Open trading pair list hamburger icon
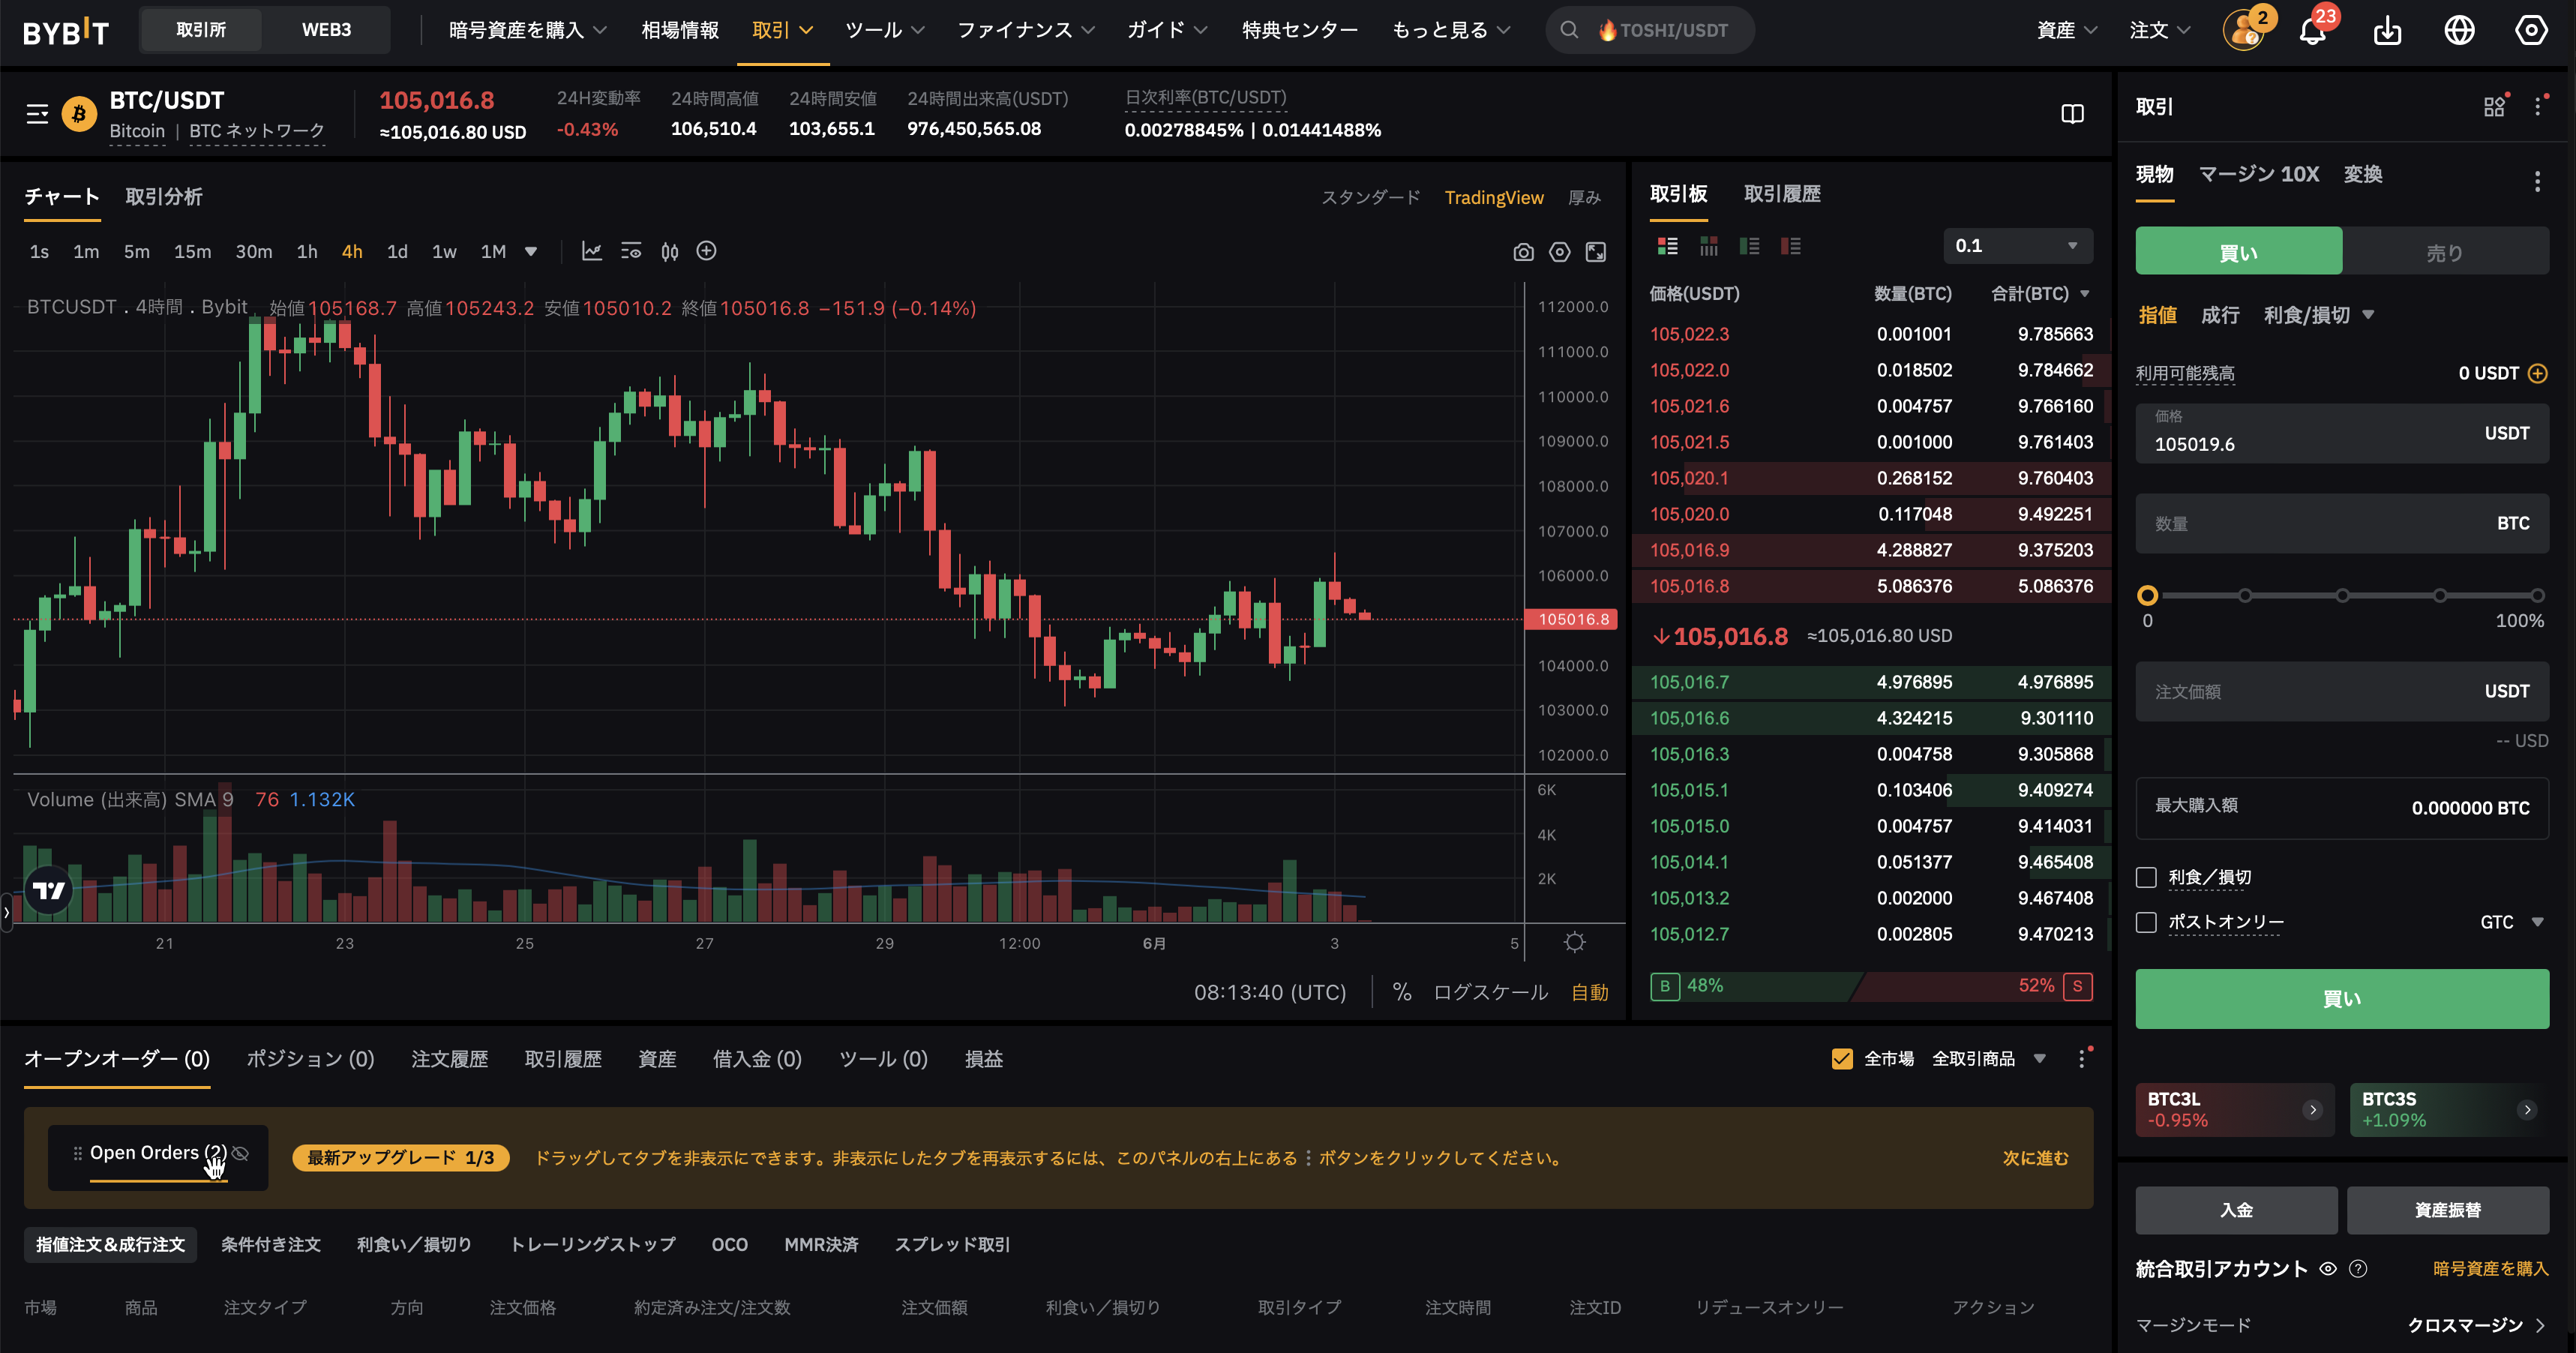 [37, 114]
